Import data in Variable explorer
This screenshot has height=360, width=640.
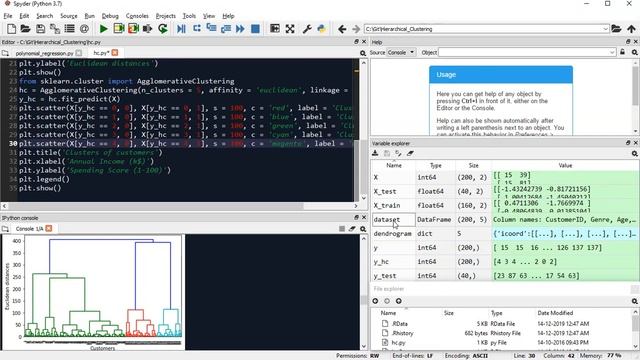375,153
